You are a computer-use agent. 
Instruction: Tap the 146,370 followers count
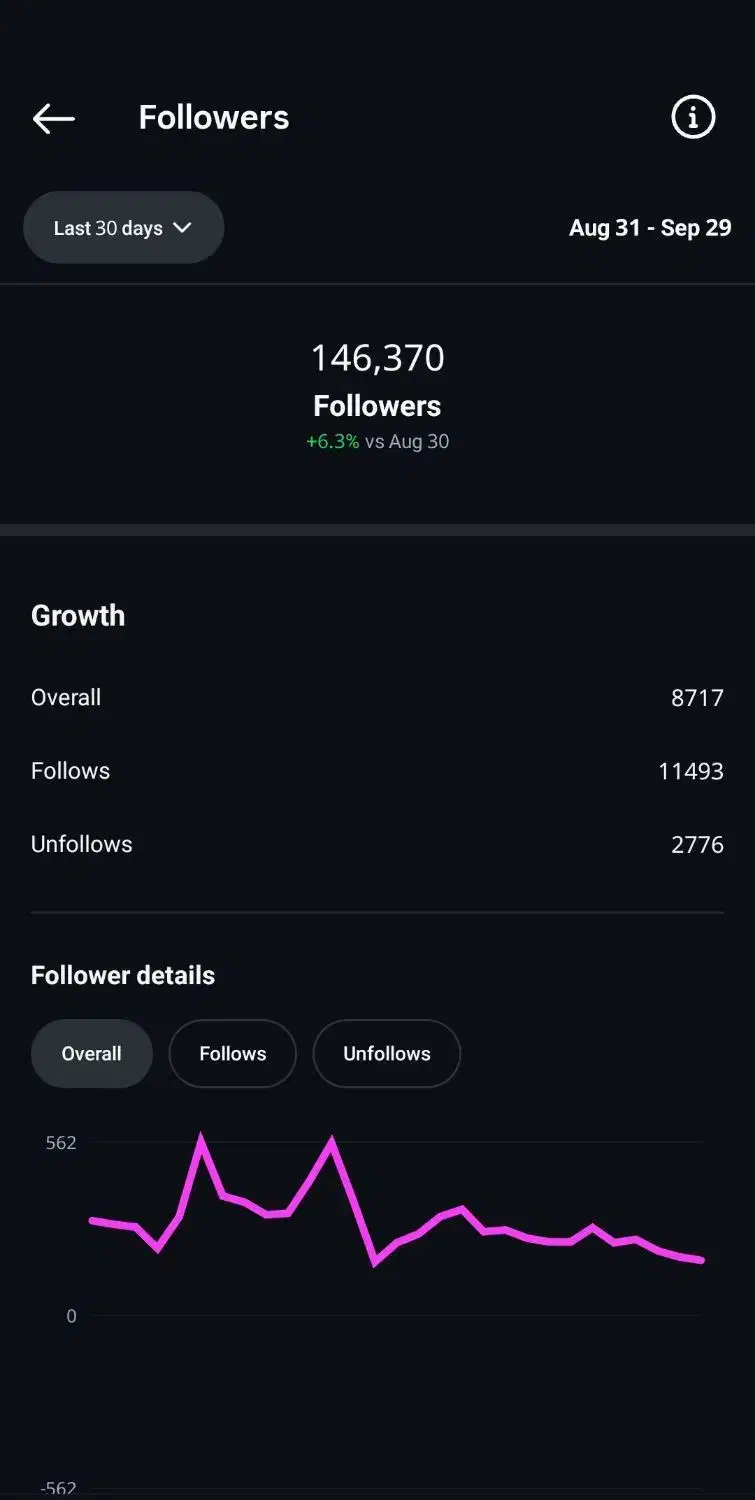[x=377, y=358]
